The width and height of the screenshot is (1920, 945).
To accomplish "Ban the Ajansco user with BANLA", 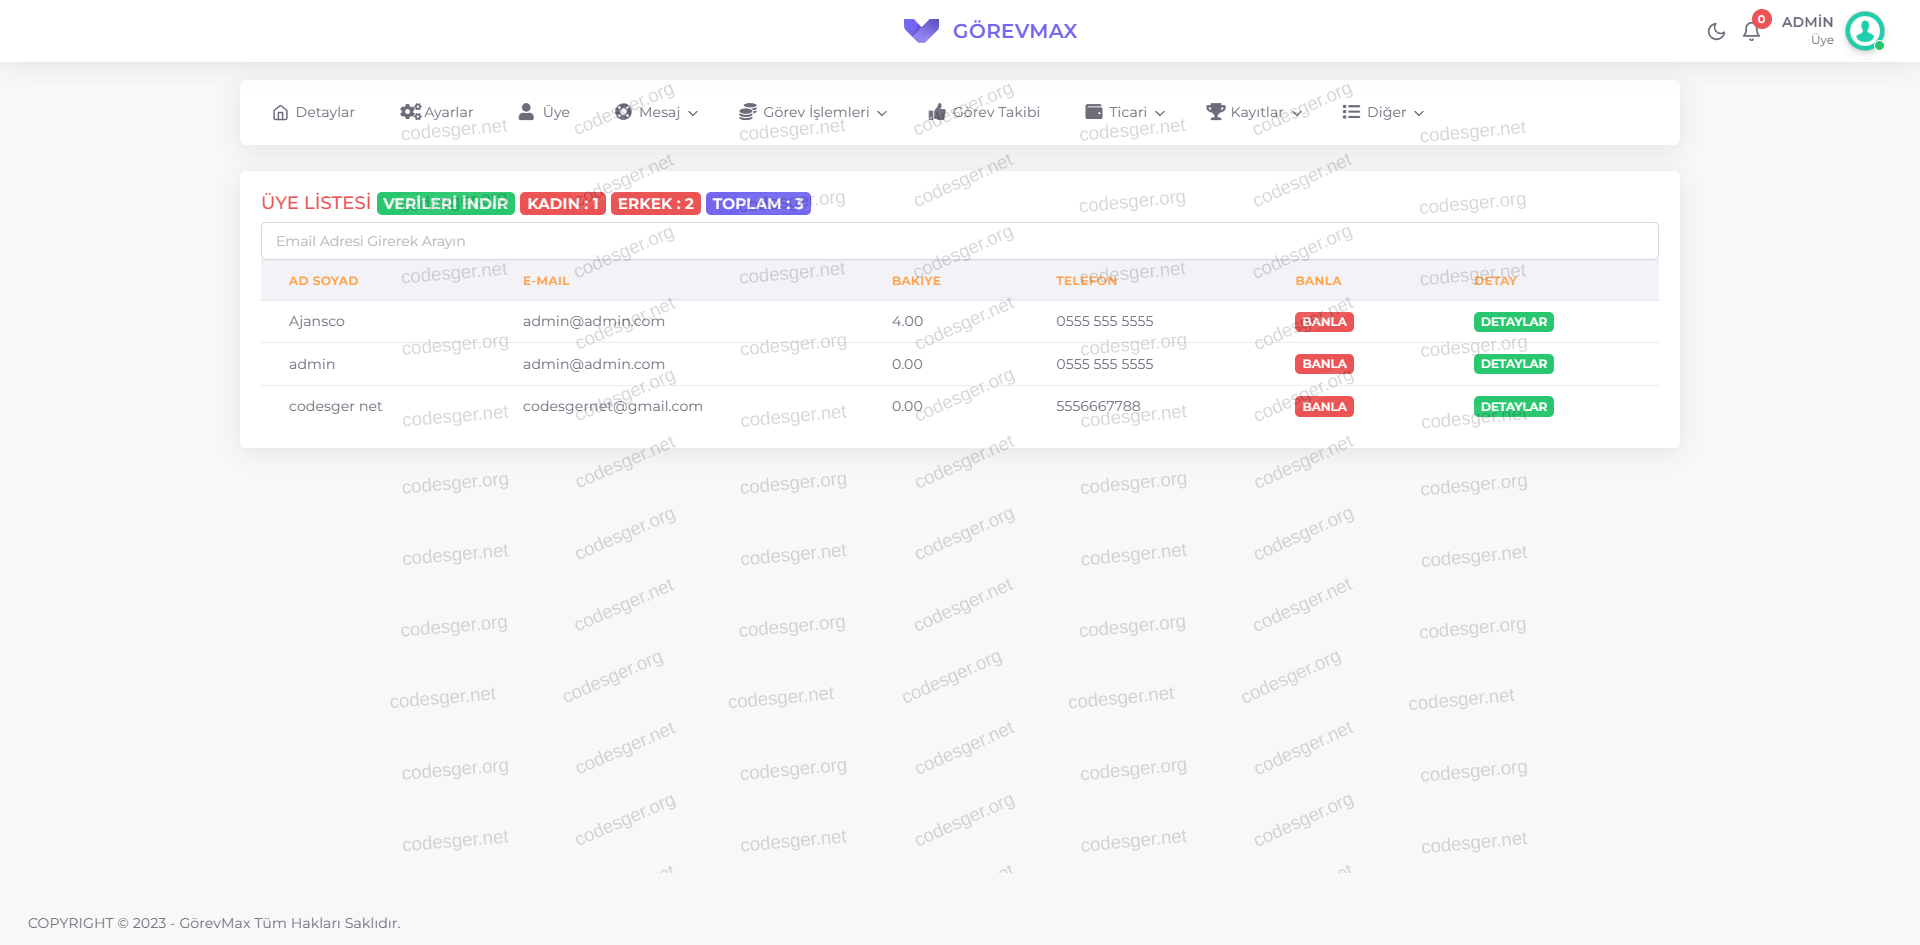I will click(1324, 322).
